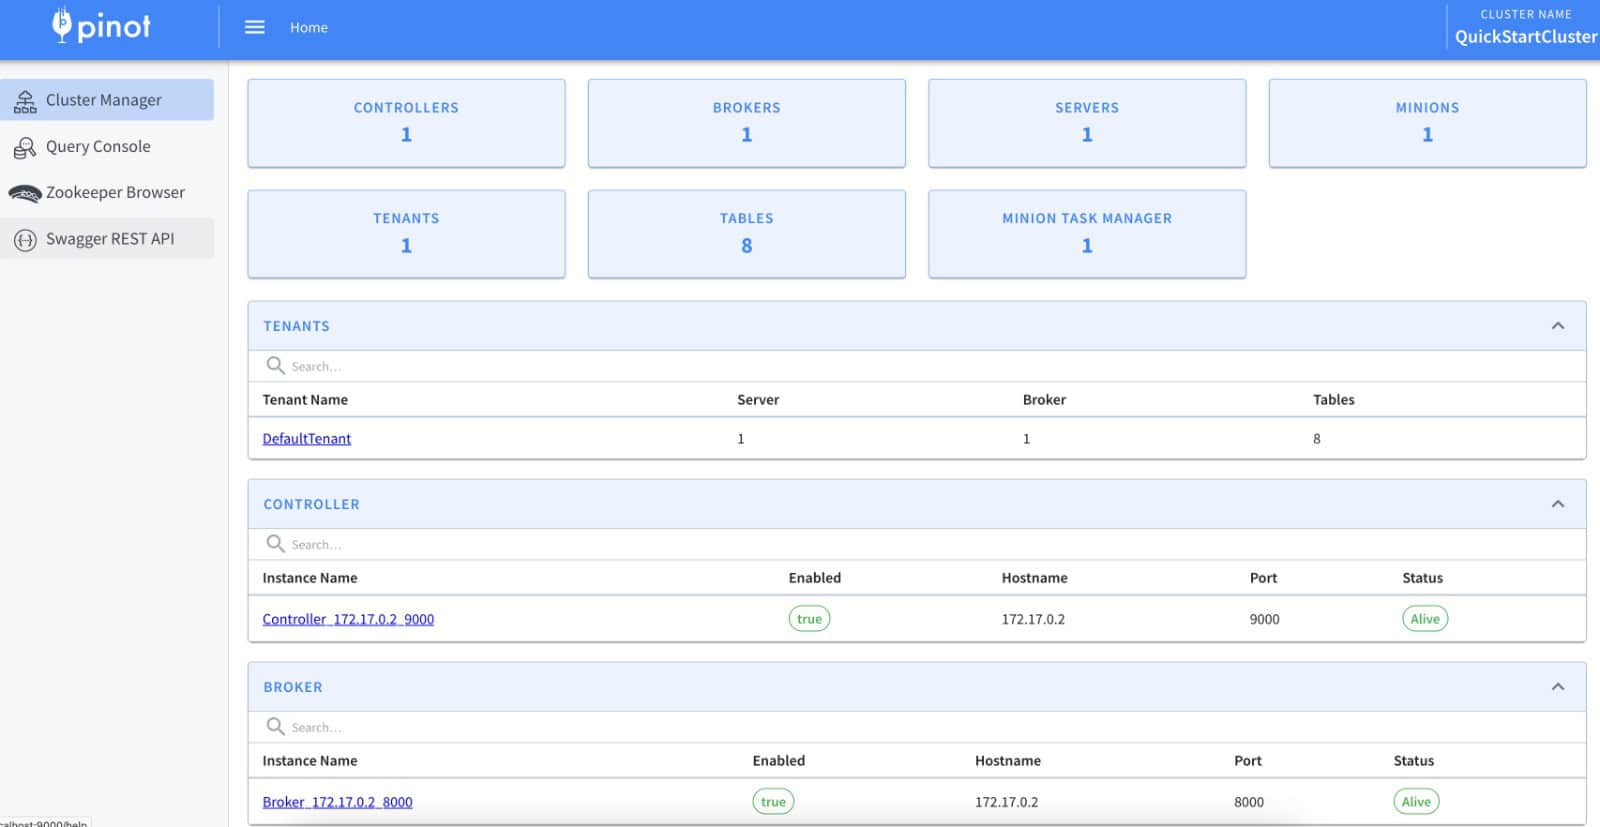Click the Pinot logo

coord(101,25)
